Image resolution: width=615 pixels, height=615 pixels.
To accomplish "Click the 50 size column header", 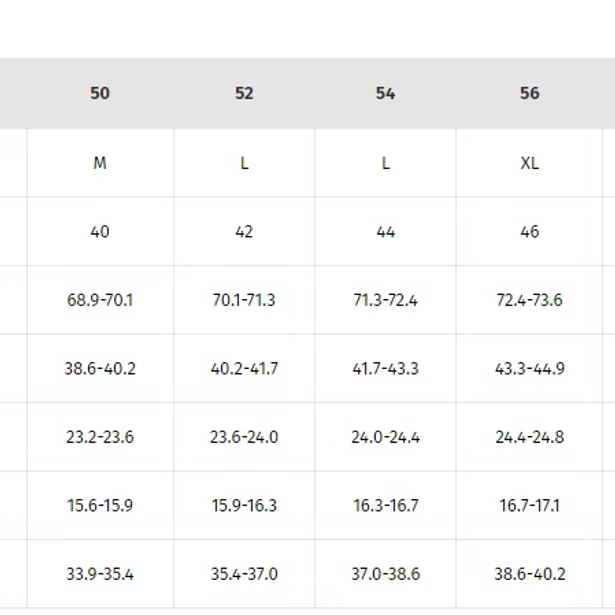I will pos(100,93).
